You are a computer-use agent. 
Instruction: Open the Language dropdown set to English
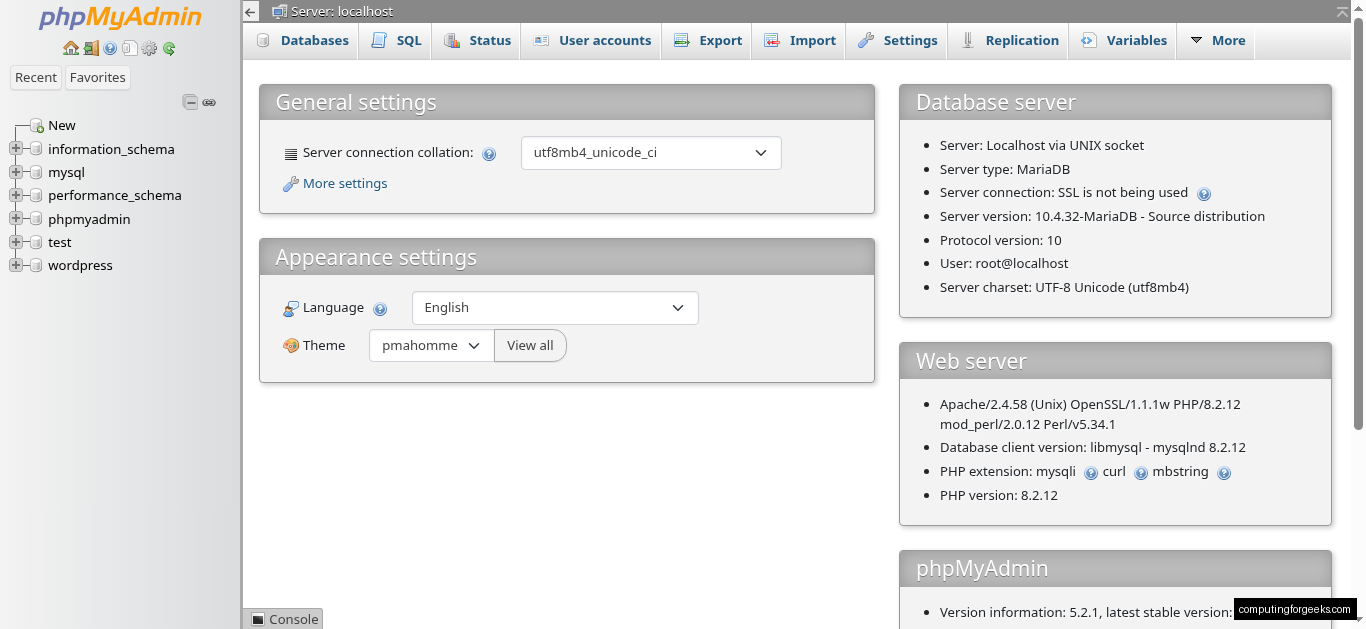555,308
